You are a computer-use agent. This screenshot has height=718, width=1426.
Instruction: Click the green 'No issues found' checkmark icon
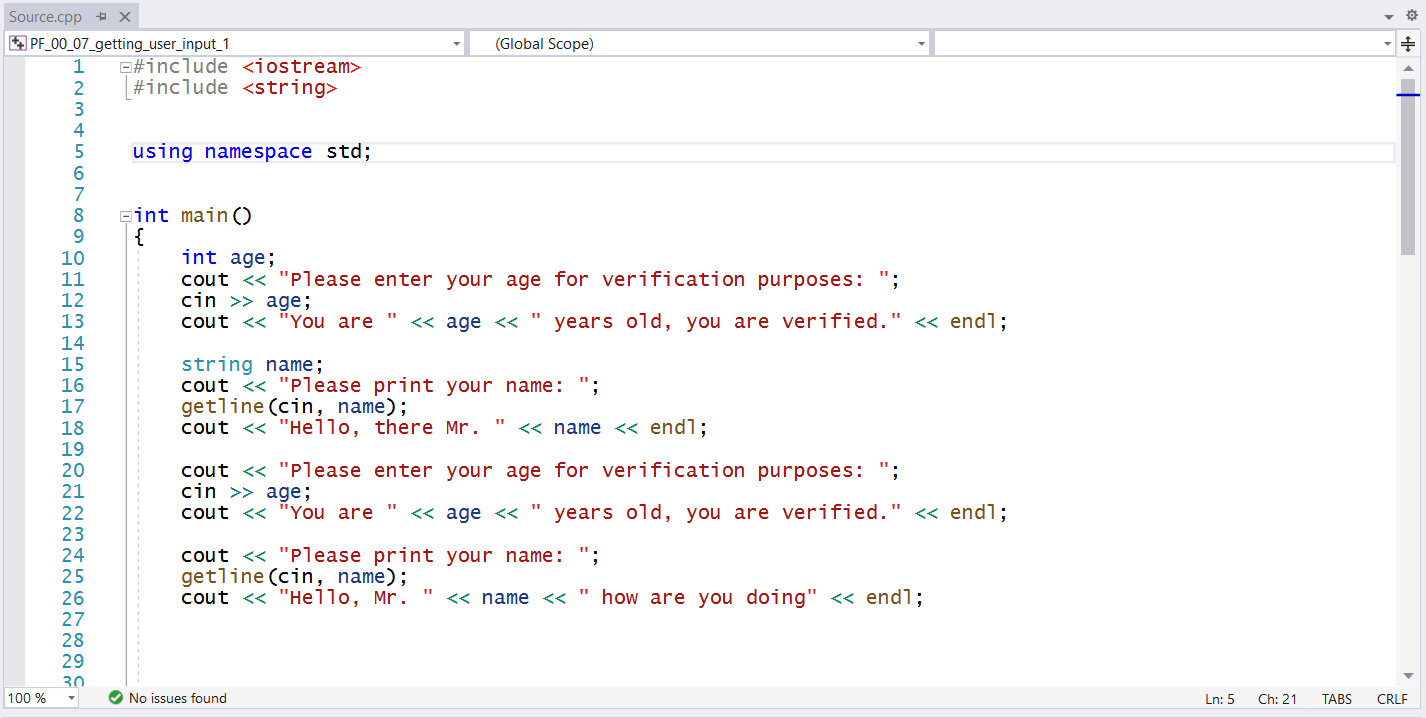115,698
